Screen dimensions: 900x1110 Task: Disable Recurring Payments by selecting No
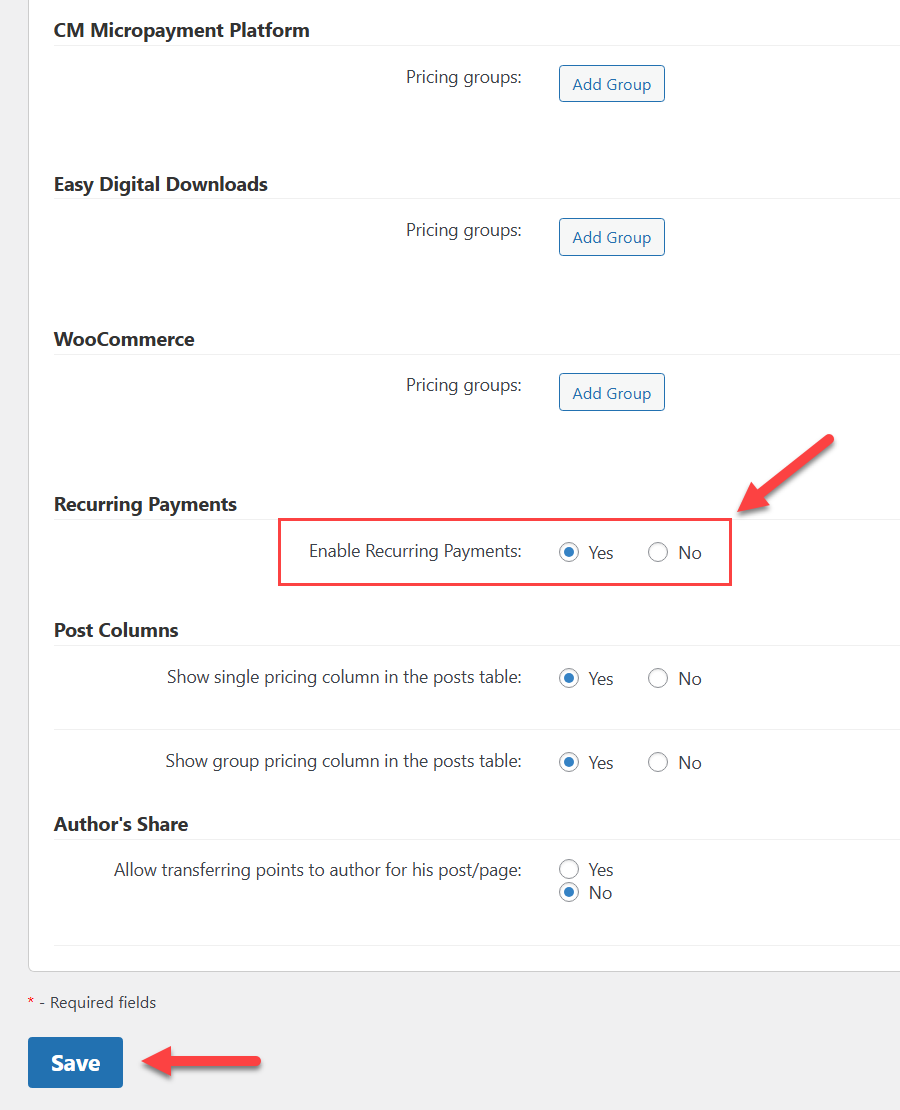[658, 552]
